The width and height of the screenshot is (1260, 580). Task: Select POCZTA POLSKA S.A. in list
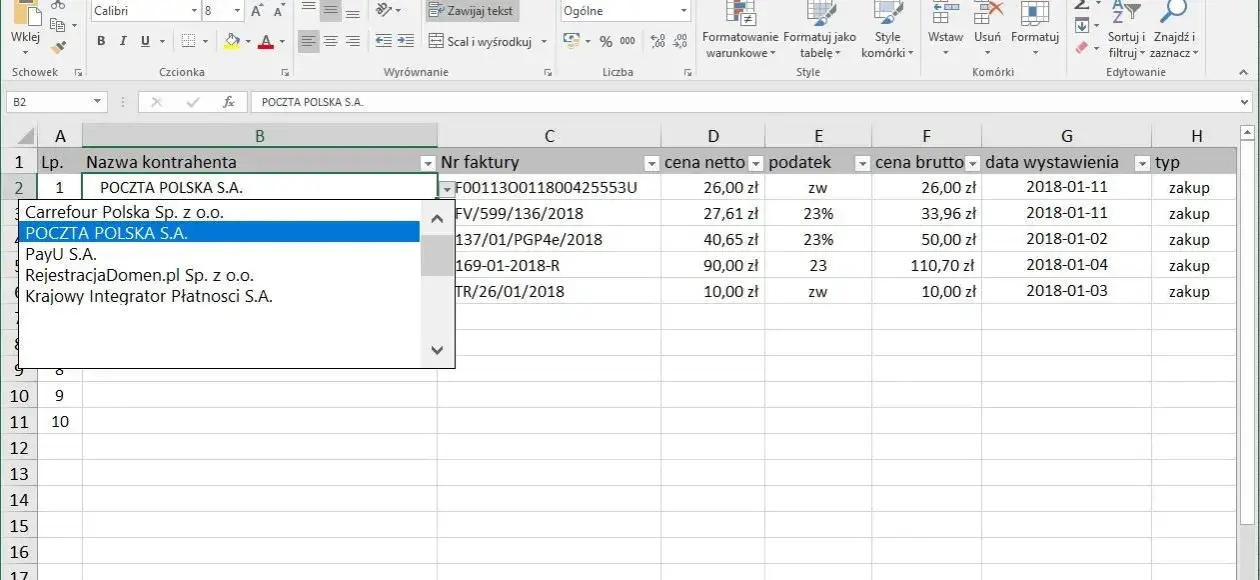(219, 233)
